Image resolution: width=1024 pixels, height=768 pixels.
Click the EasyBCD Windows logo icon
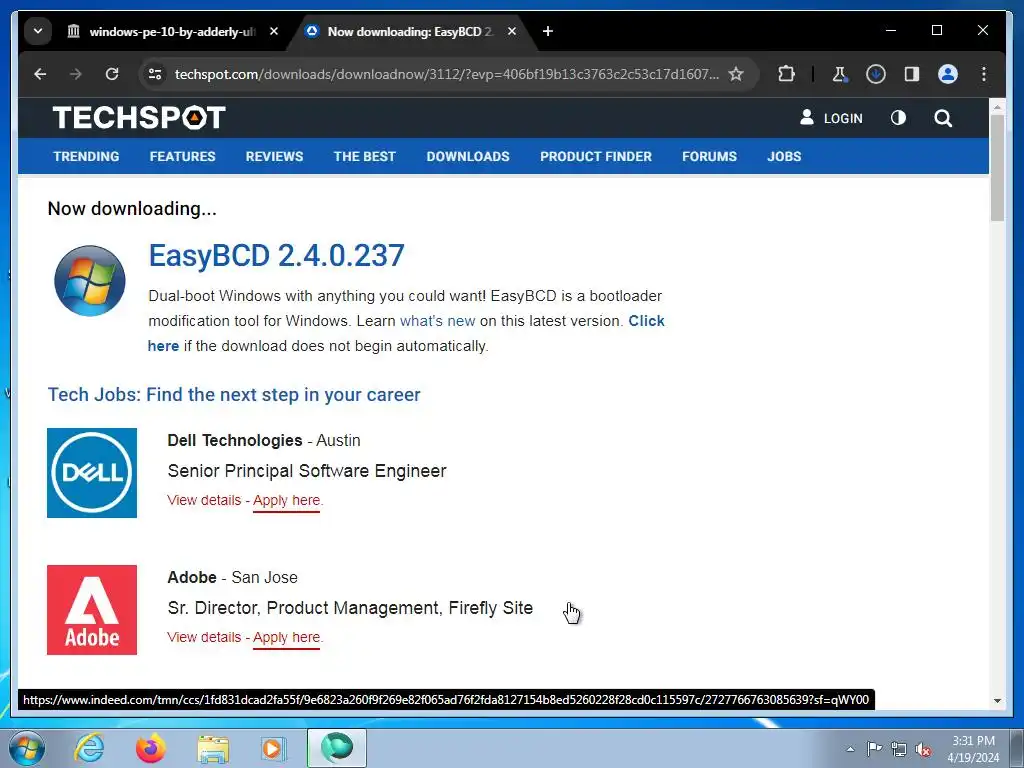tap(89, 281)
